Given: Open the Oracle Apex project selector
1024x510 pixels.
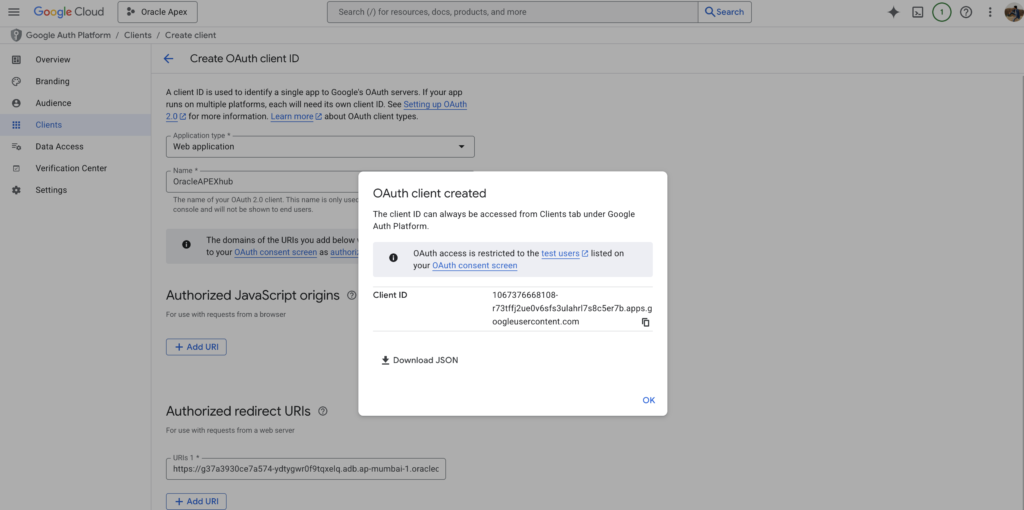Looking at the screenshot, I should pos(158,12).
